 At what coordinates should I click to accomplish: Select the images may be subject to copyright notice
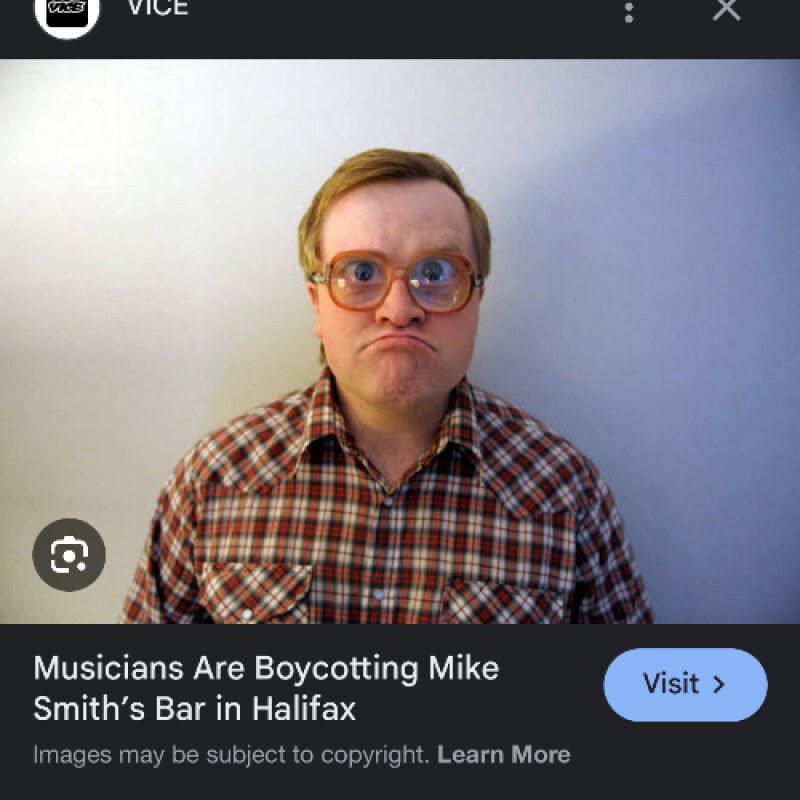(231, 754)
